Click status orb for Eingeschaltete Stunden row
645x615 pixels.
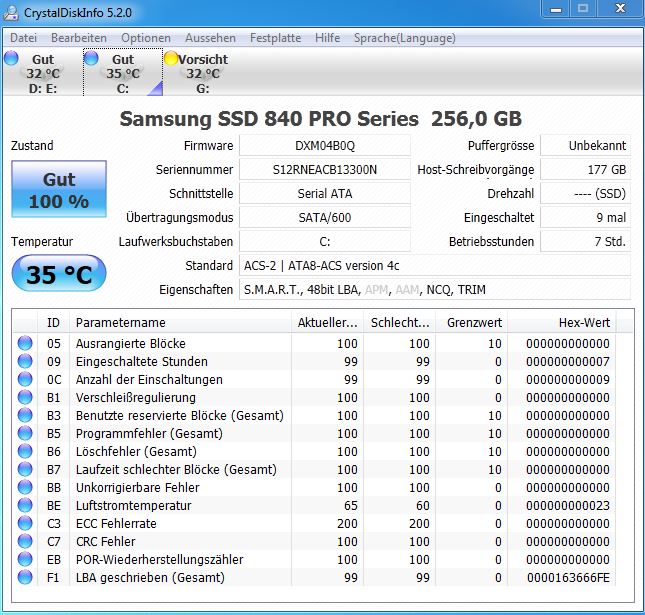(25, 361)
